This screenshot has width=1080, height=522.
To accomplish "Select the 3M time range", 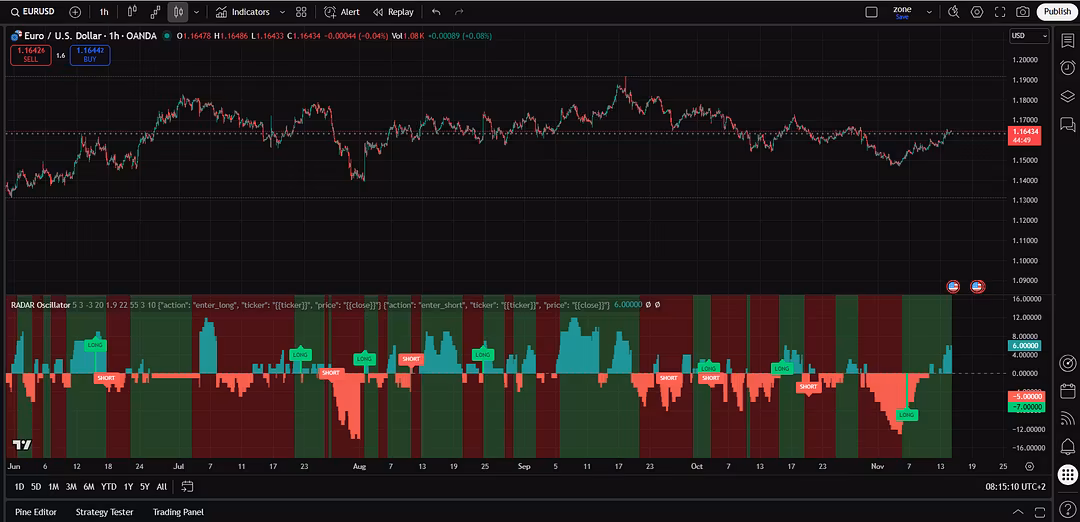I will pos(71,487).
